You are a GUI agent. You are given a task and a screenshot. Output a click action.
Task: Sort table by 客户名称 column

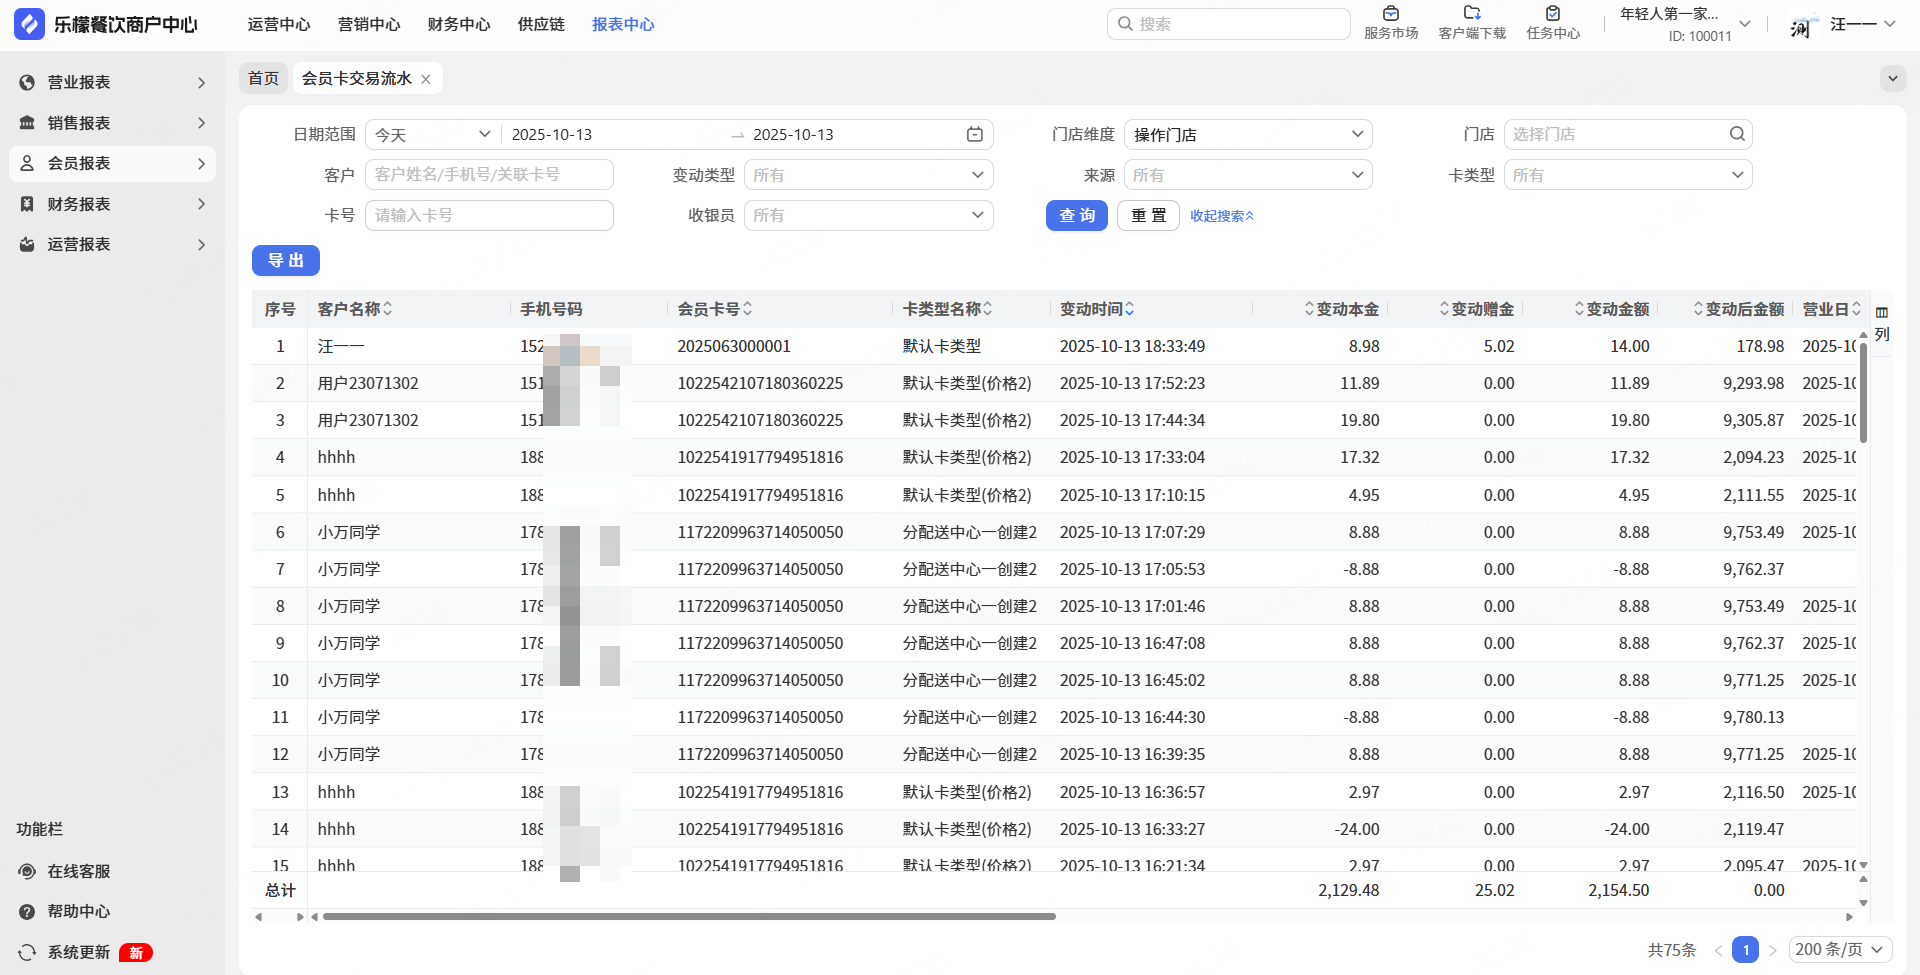[x=354, y=309]
